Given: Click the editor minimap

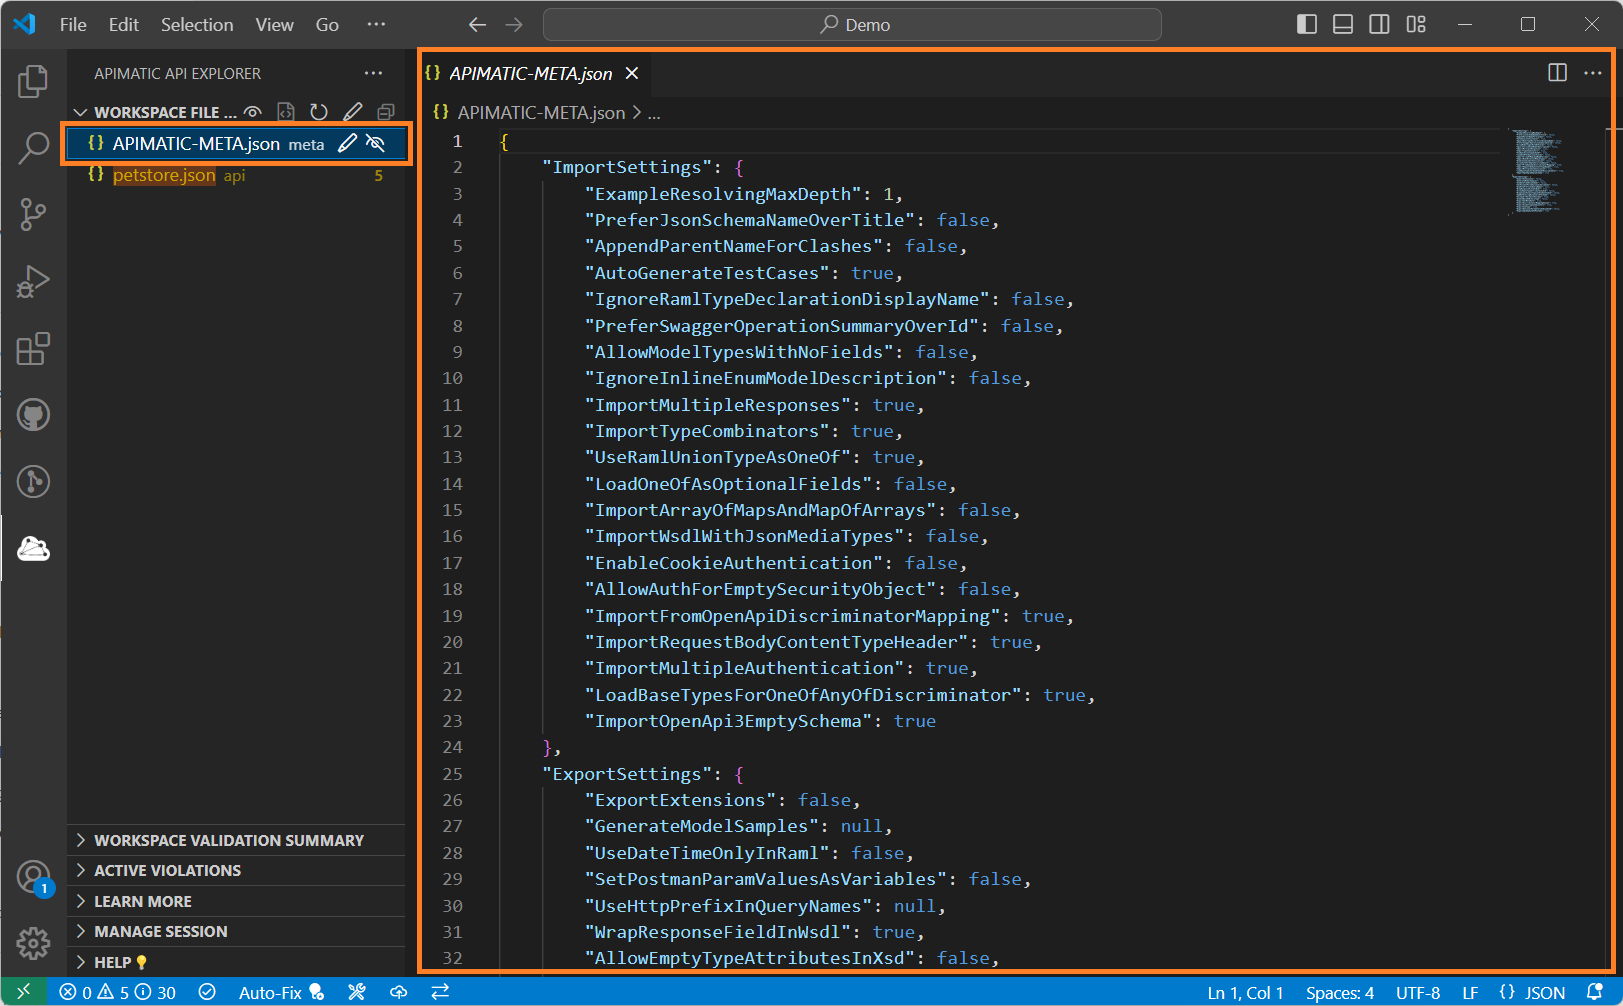Looking at the screenshot, I should (x=1537, y=170).
